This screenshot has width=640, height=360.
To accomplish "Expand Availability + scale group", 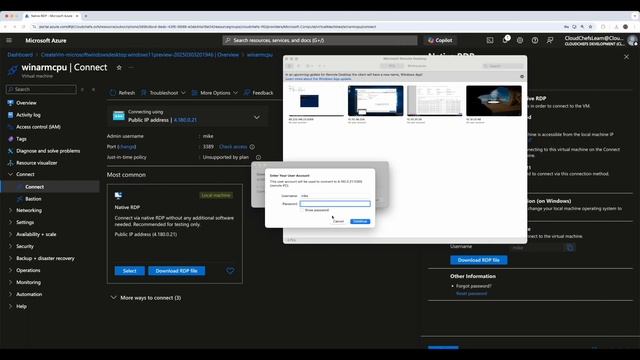I will [11, 234].
